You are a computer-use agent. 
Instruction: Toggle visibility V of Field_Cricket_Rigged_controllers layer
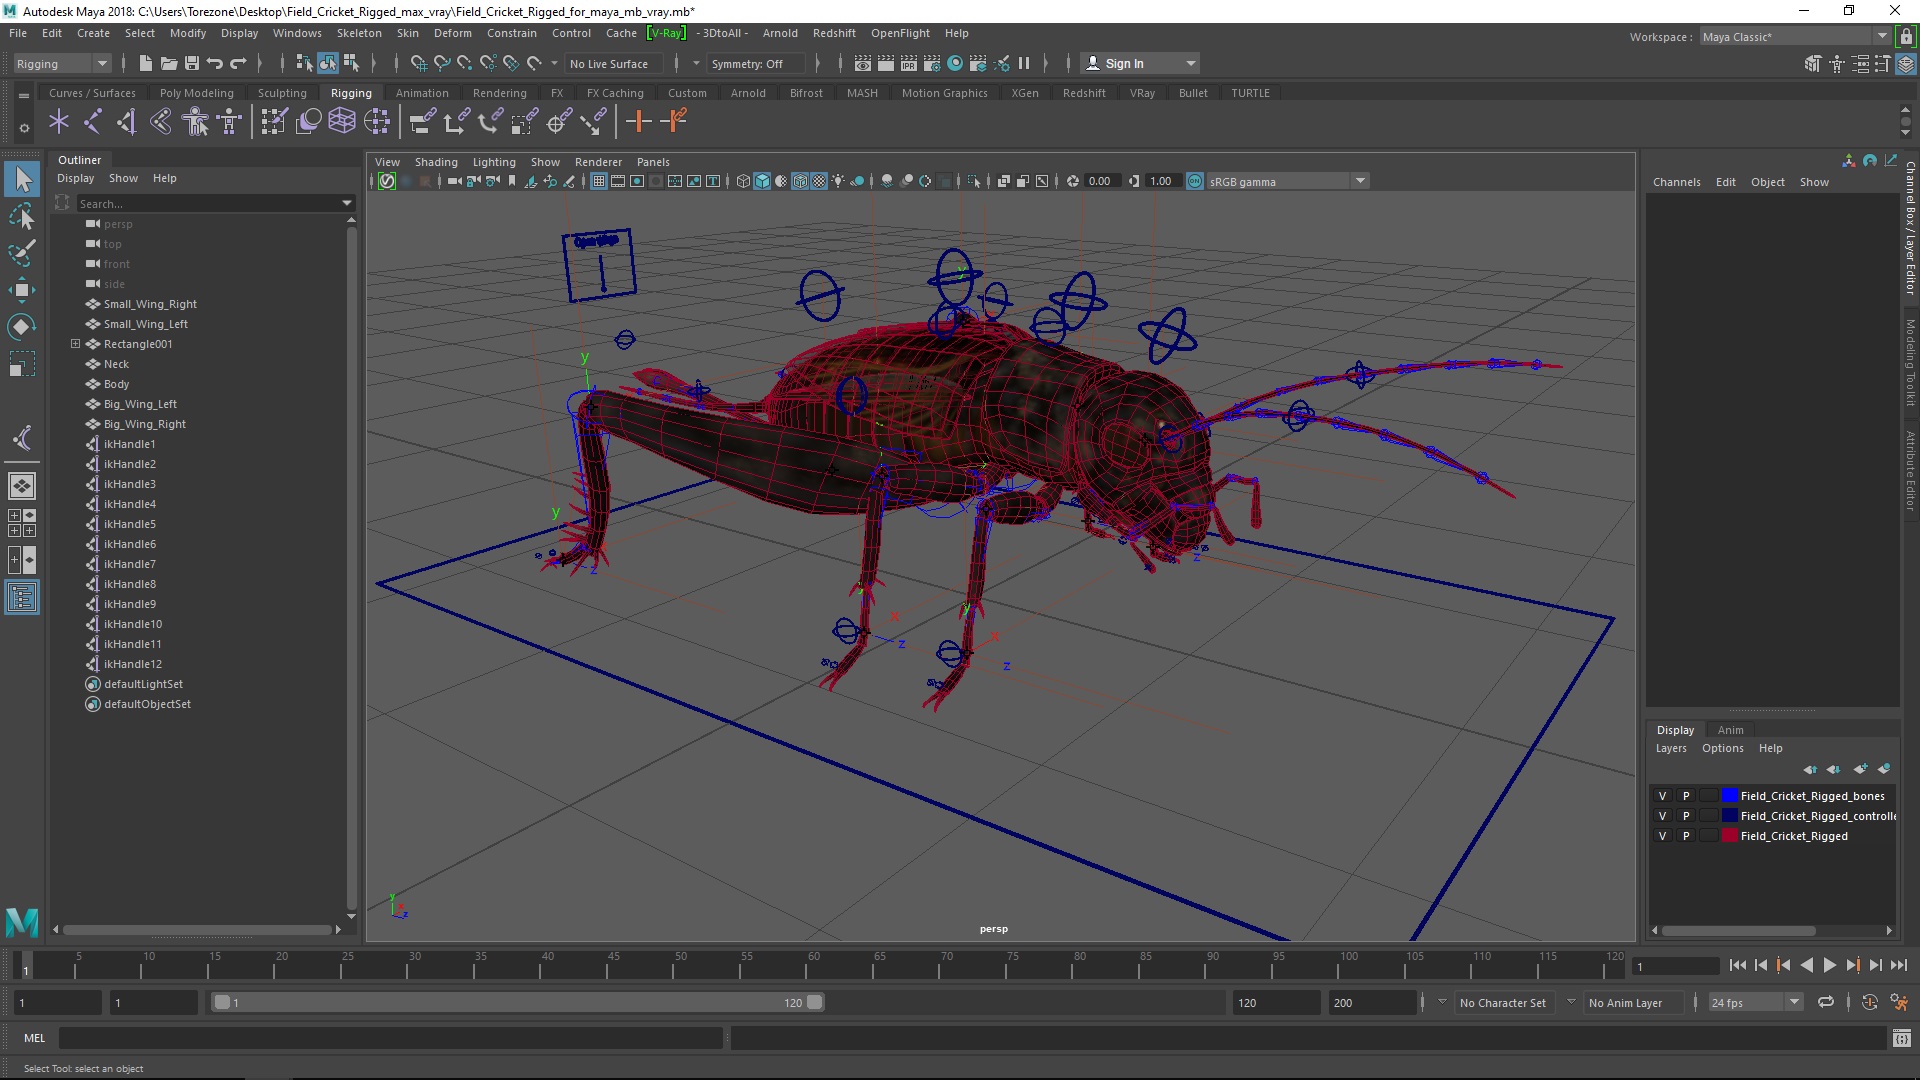1663,816
